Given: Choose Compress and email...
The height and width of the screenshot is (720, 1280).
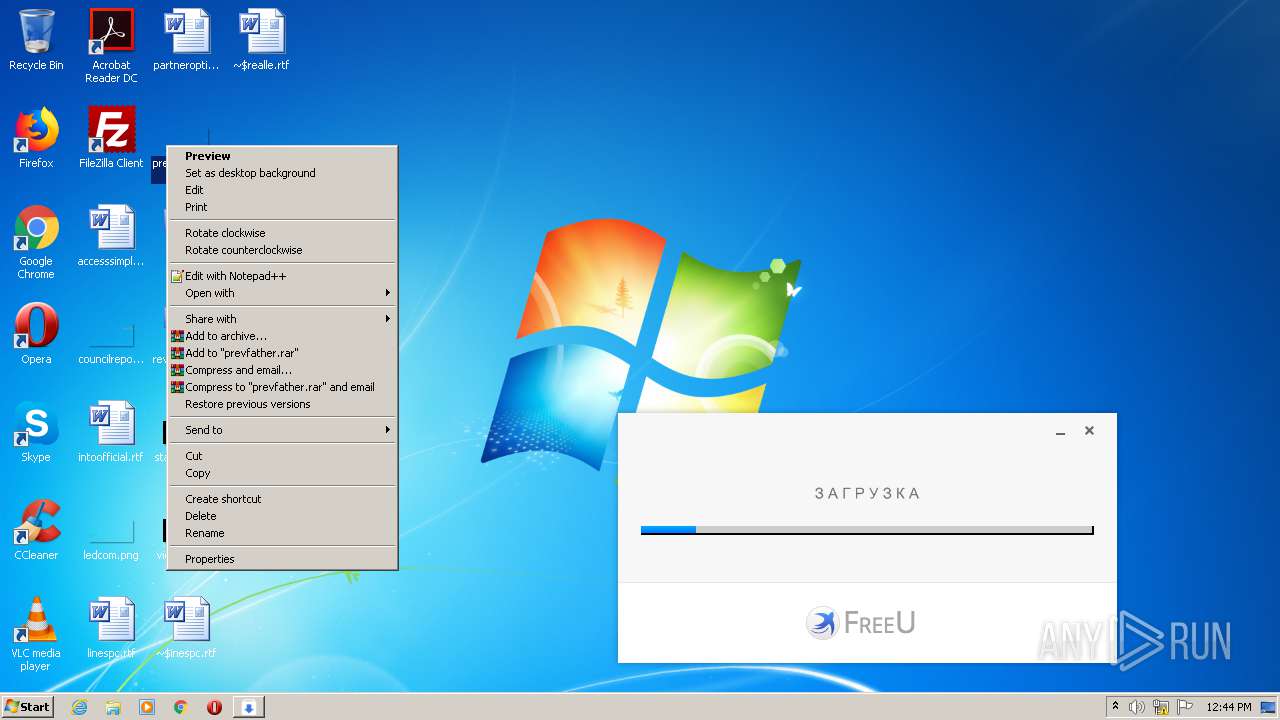Looking at the screenshot, I should 282,370.
